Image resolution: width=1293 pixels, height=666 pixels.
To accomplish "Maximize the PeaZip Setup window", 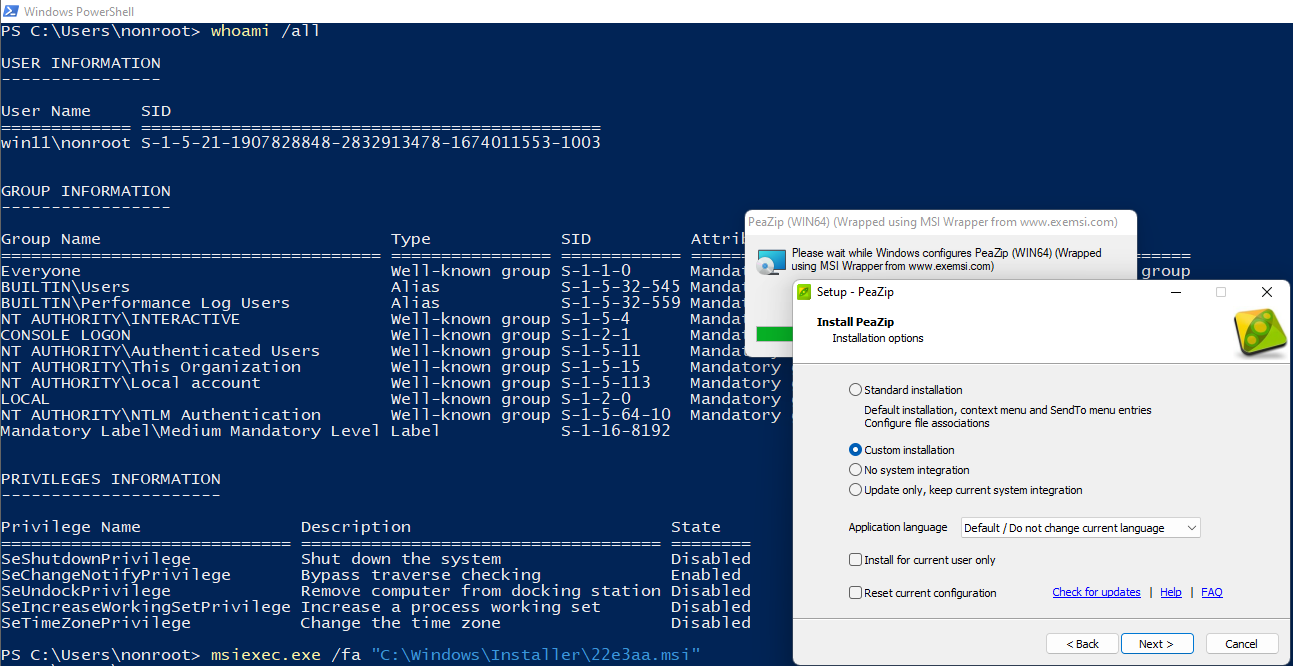I will (x=1220, y=292).
